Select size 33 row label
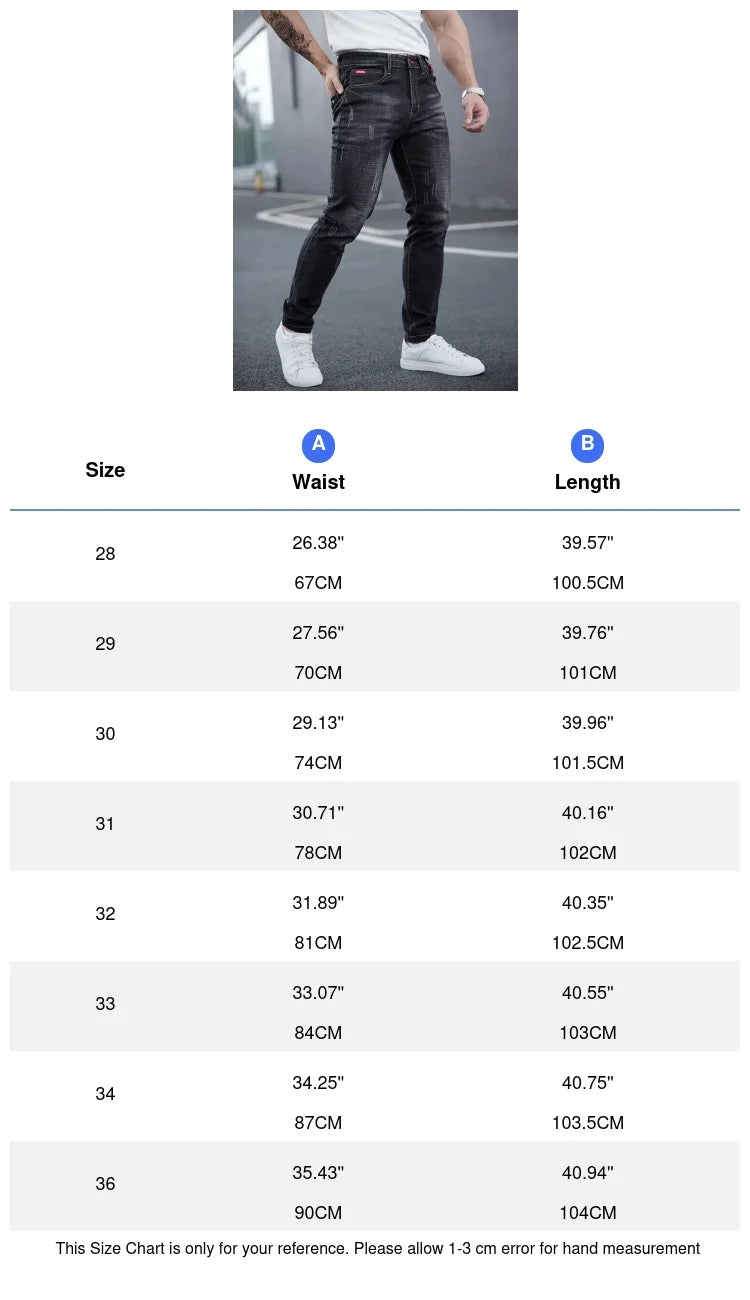The width and height of the screenshot is (750, 1300). (x=105, y=1004)
